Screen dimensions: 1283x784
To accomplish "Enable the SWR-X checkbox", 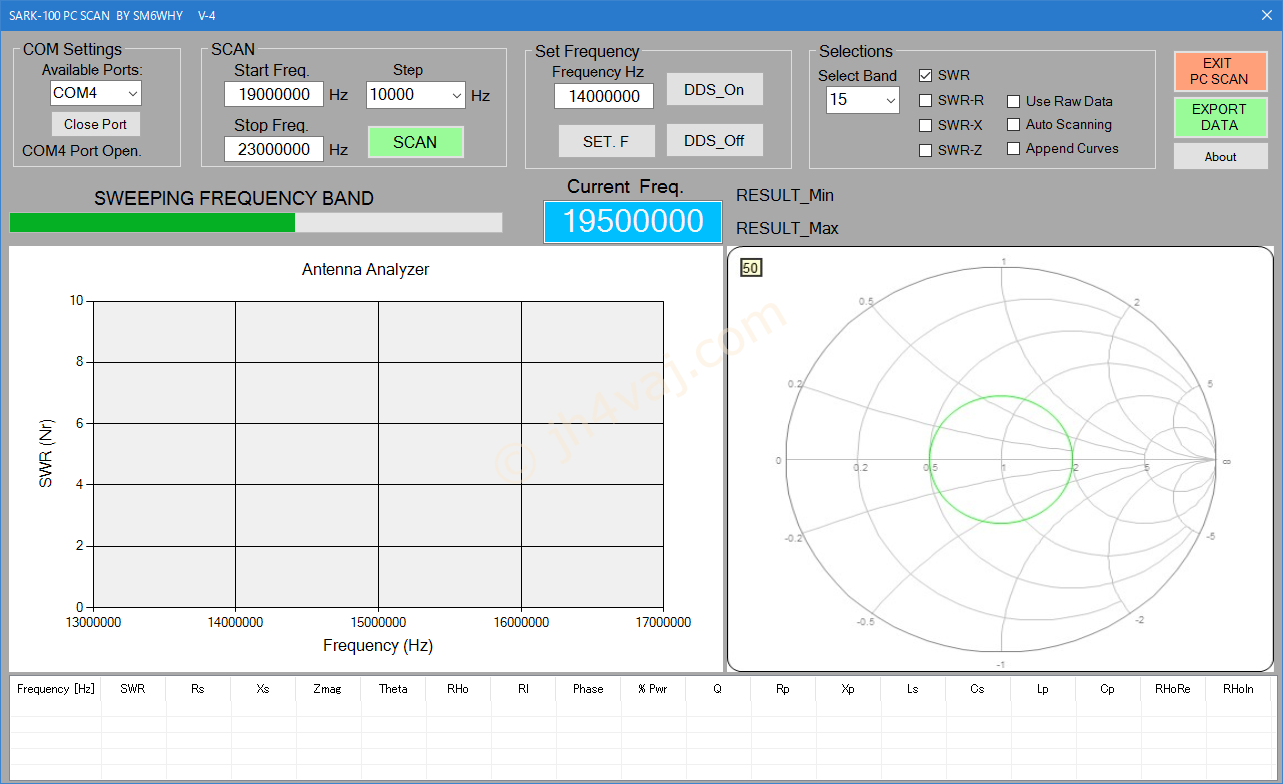I will [926, 125].
